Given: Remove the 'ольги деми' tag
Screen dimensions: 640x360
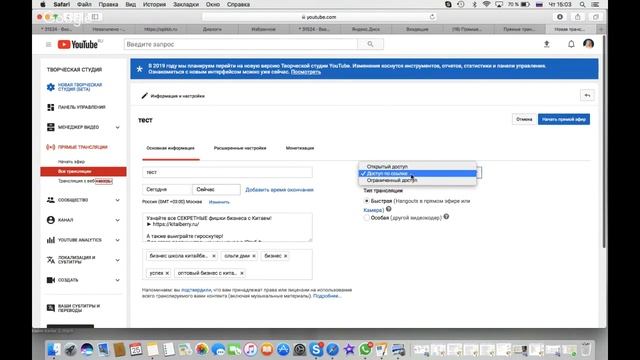Looking at the screenshot, I should [x=254, y=256].
